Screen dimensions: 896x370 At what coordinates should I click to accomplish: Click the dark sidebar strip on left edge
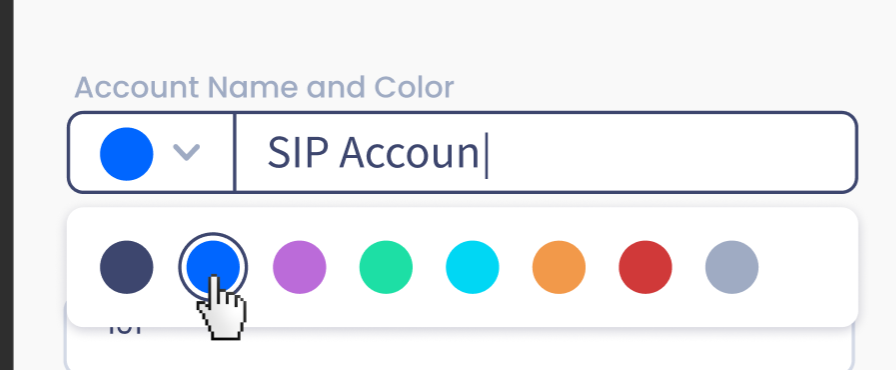pos(6,185)
